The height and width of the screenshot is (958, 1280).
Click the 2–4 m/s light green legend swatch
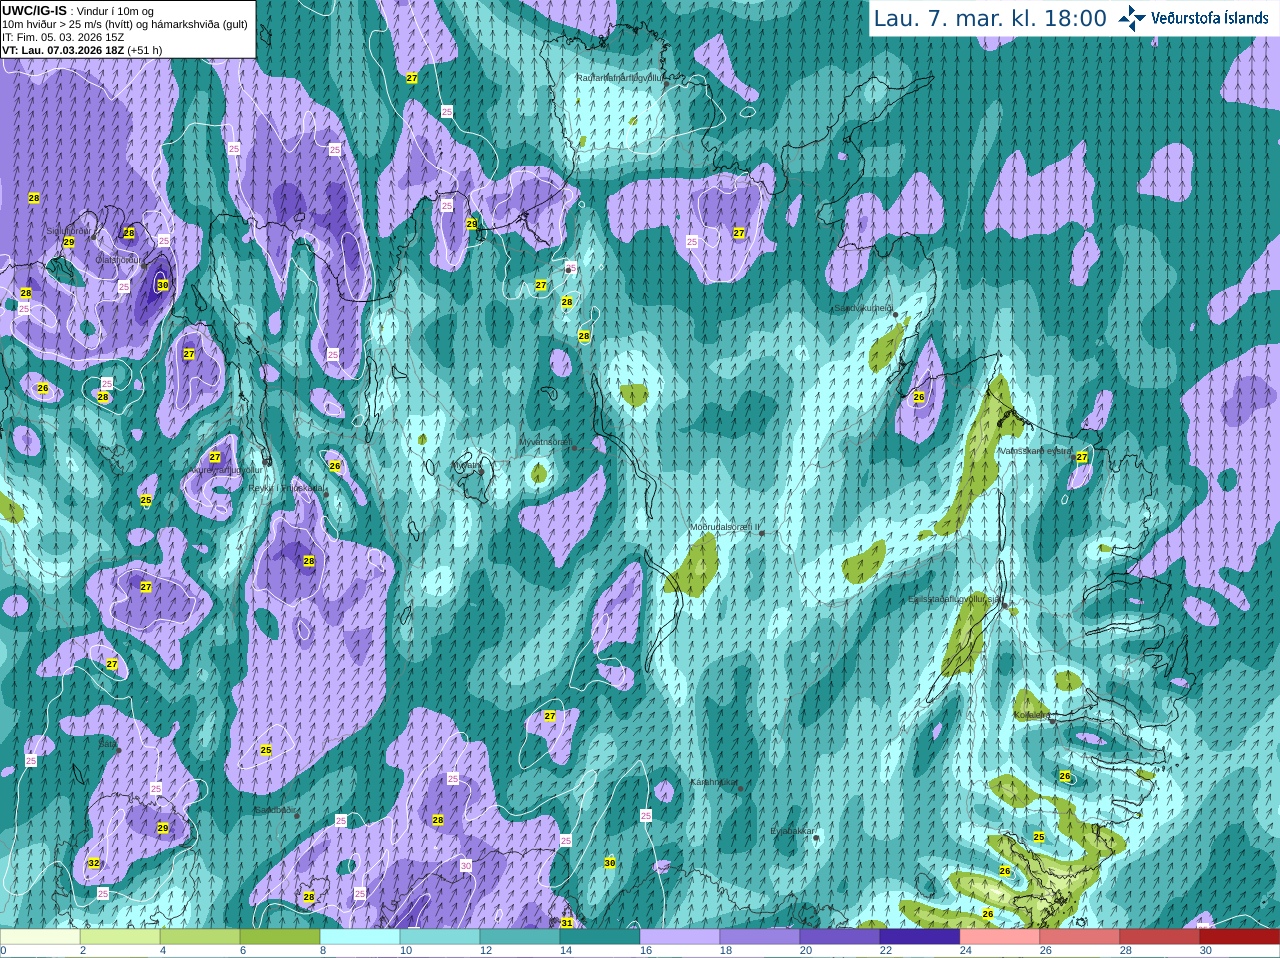coord(120,937)
